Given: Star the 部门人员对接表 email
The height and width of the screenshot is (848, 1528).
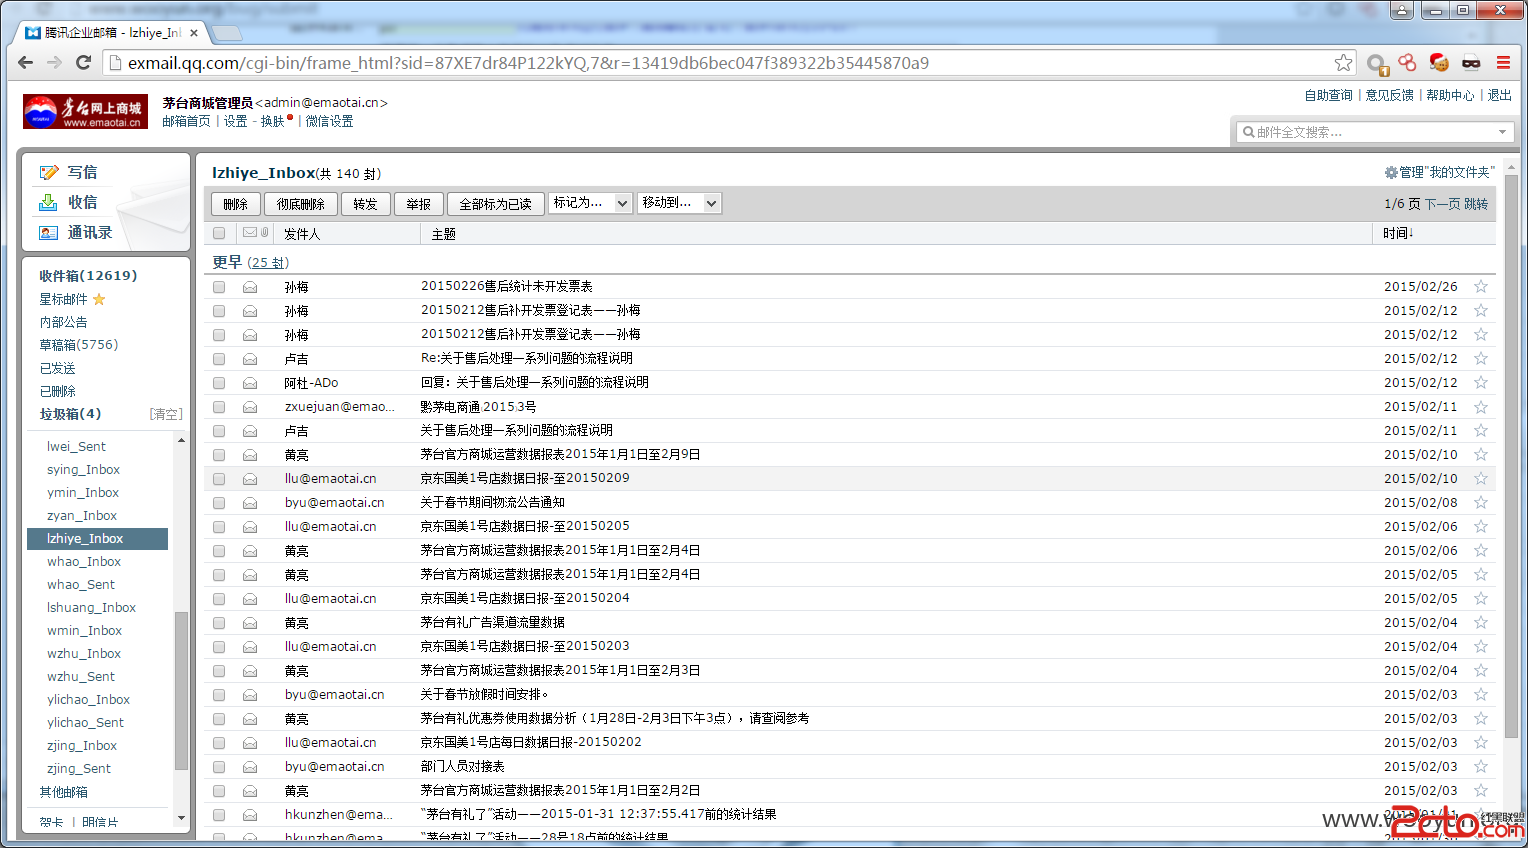Looking at the screenshot, I should (1481, 767).
